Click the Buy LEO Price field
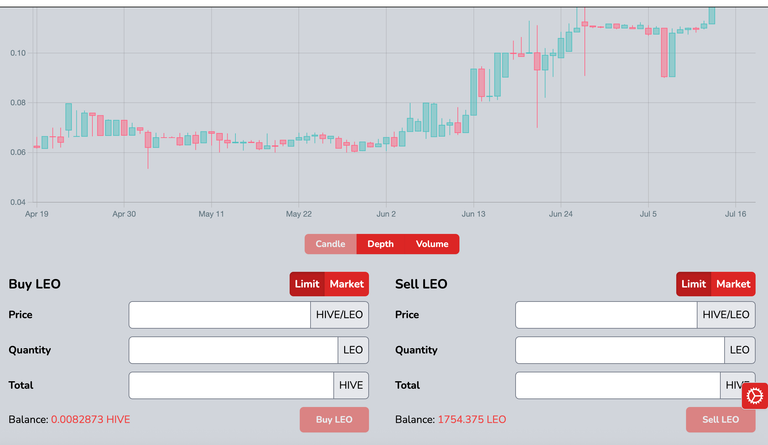This screenshot has height=445, width=768. point(219,315)
